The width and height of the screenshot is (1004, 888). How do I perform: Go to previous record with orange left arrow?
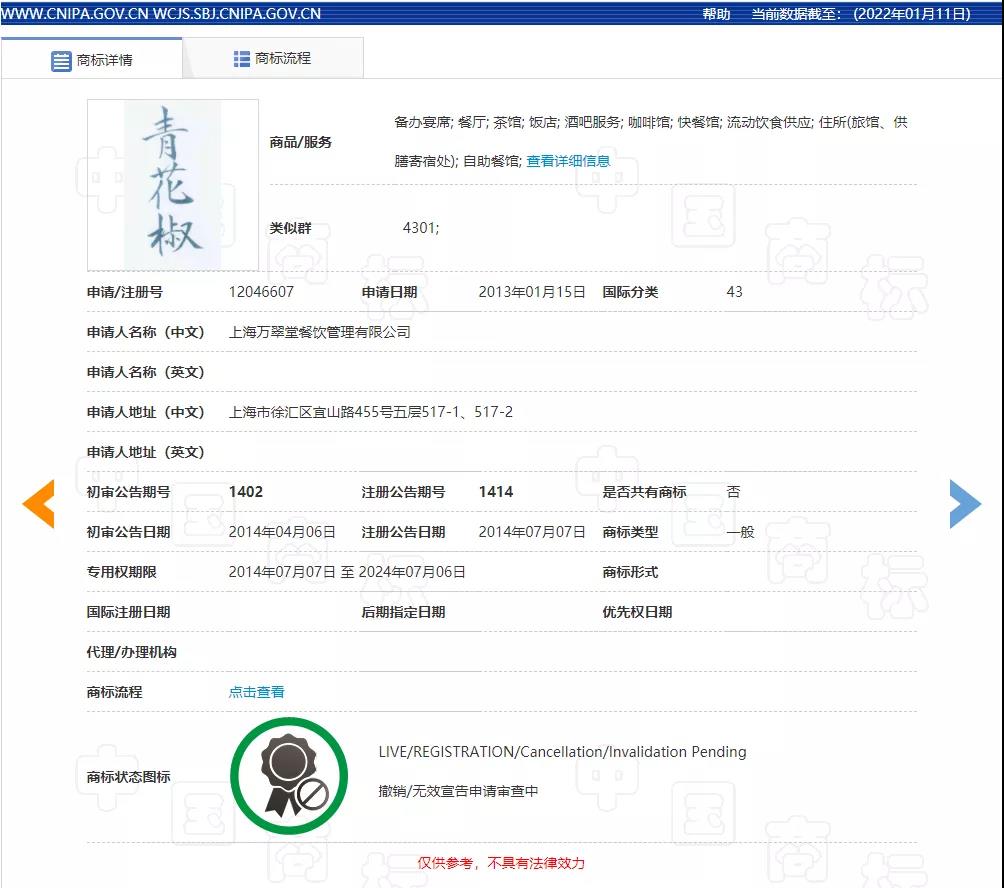point(38,504)
